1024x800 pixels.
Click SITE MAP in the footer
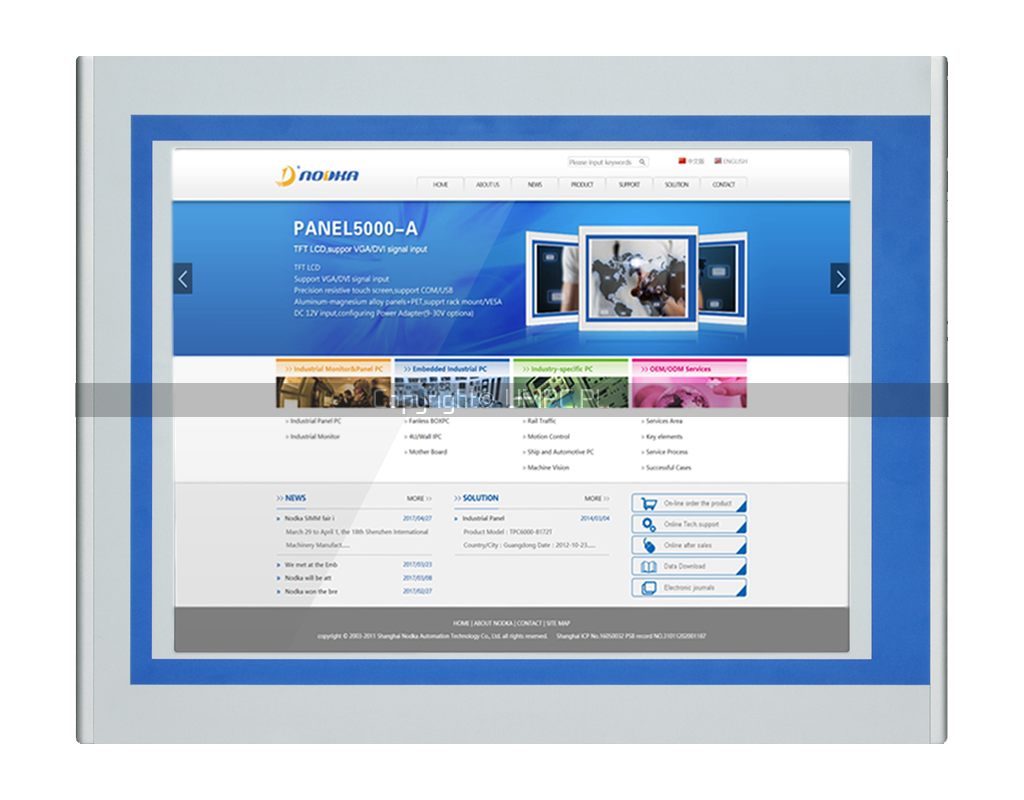pyautogui.click(x=558, y=623)
